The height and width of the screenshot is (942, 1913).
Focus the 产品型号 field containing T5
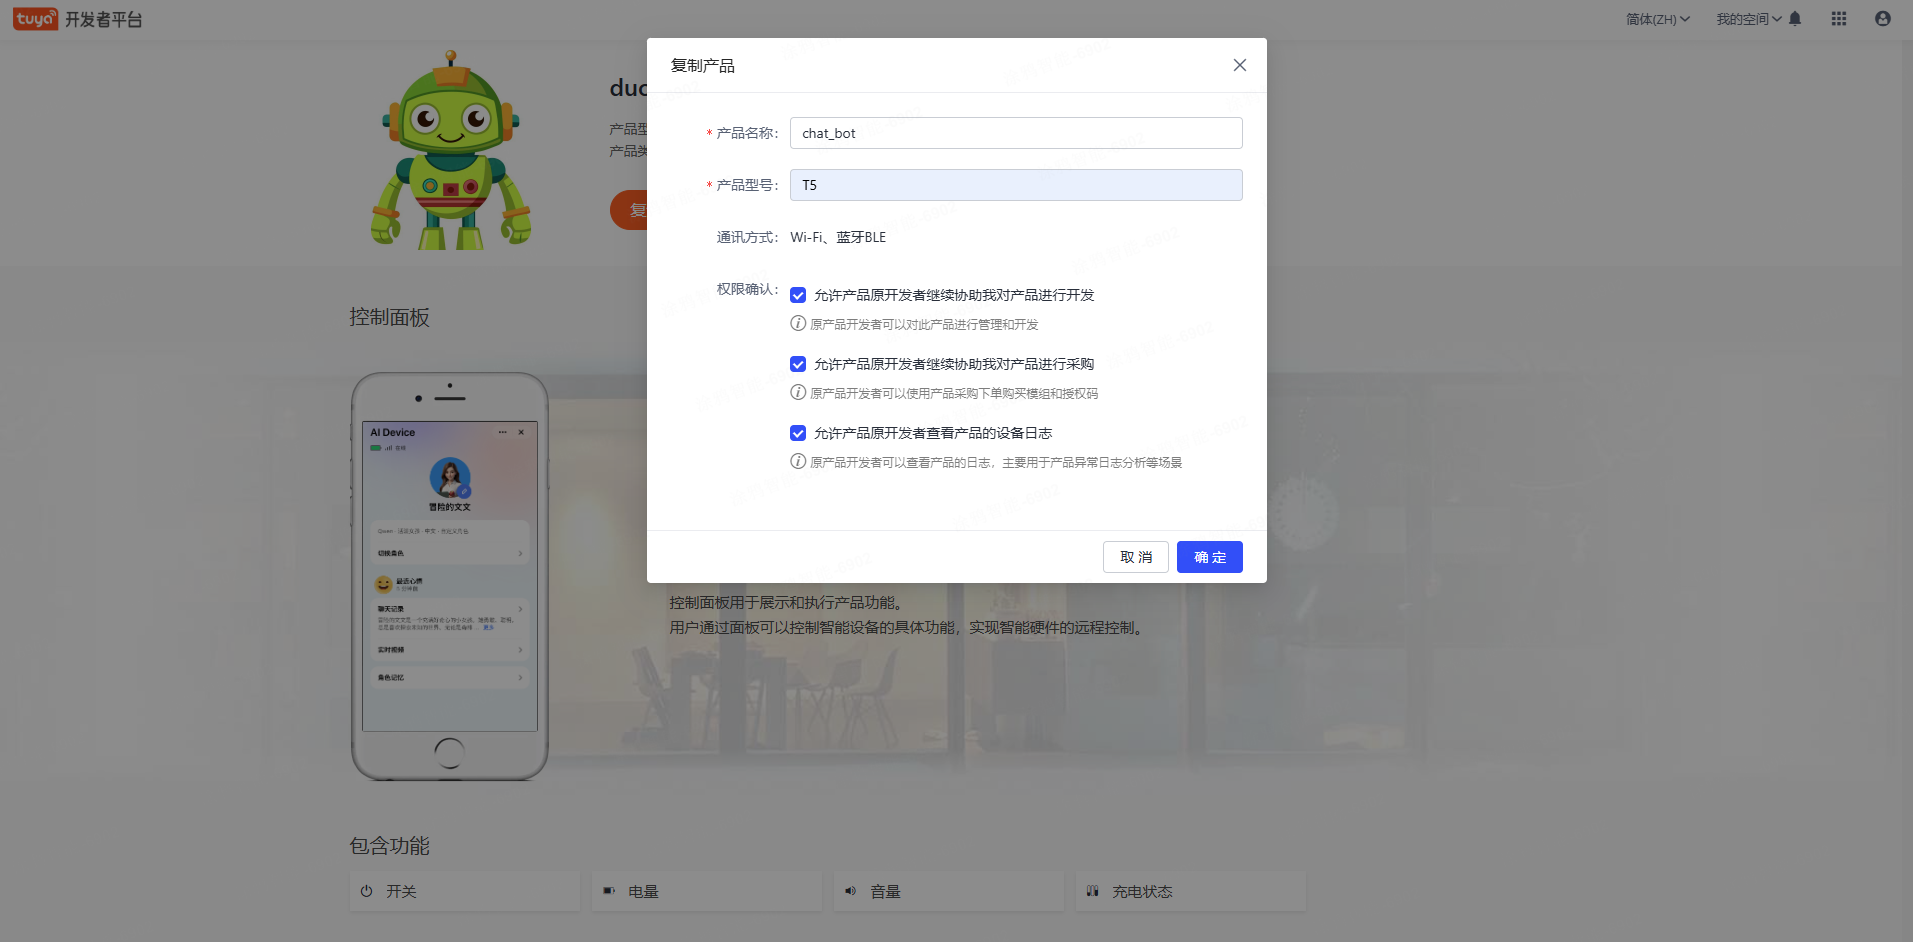coord(1016,185)
